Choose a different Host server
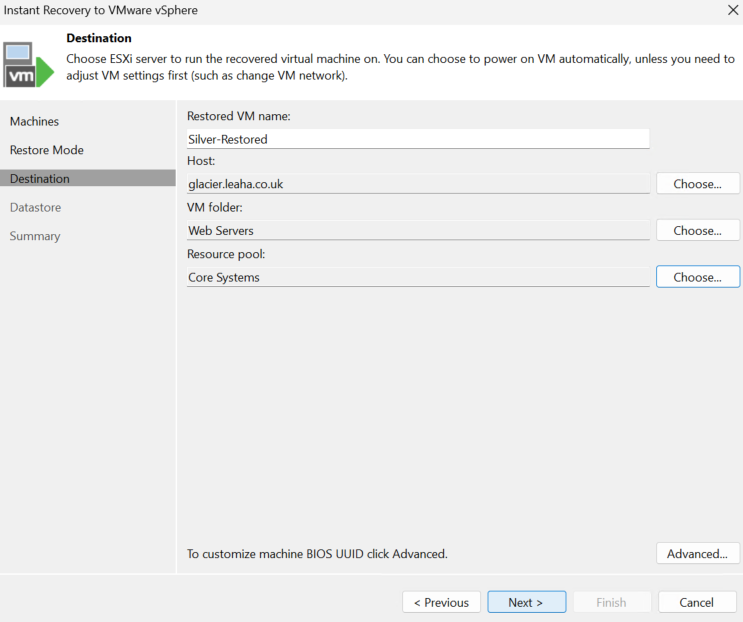The height and width of the screenshot is (622, 743). (698, 184)
